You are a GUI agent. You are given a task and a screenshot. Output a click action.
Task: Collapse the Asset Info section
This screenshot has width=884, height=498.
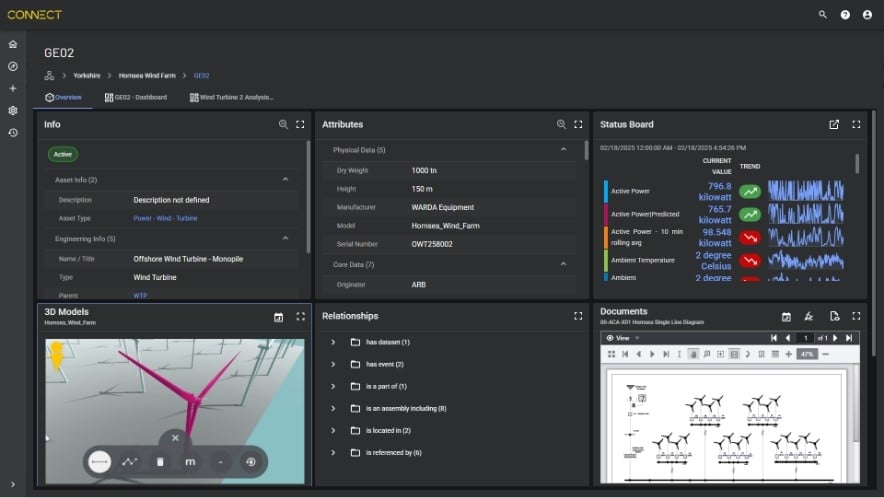286,180
